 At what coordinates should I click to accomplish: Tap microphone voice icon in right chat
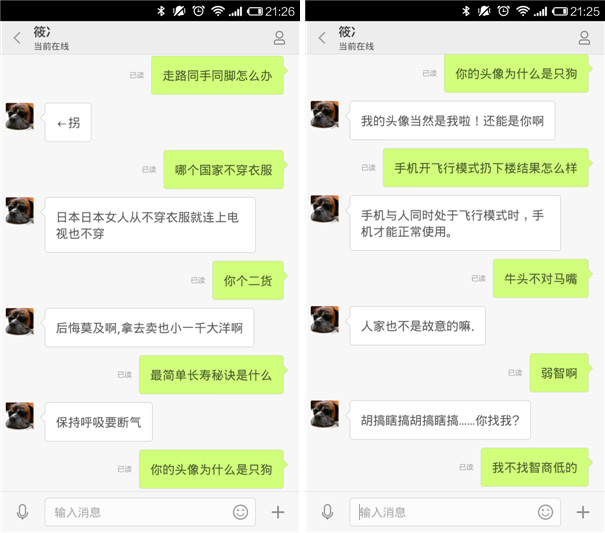[327, 512]
